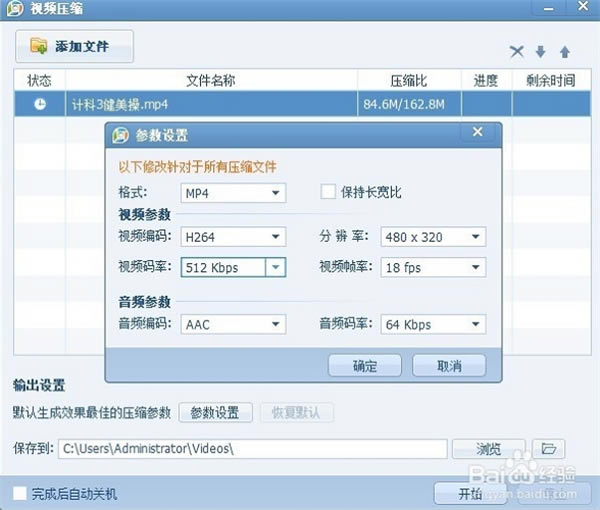
Task: Click the 音频参数 section label
Action: point(145,302)
